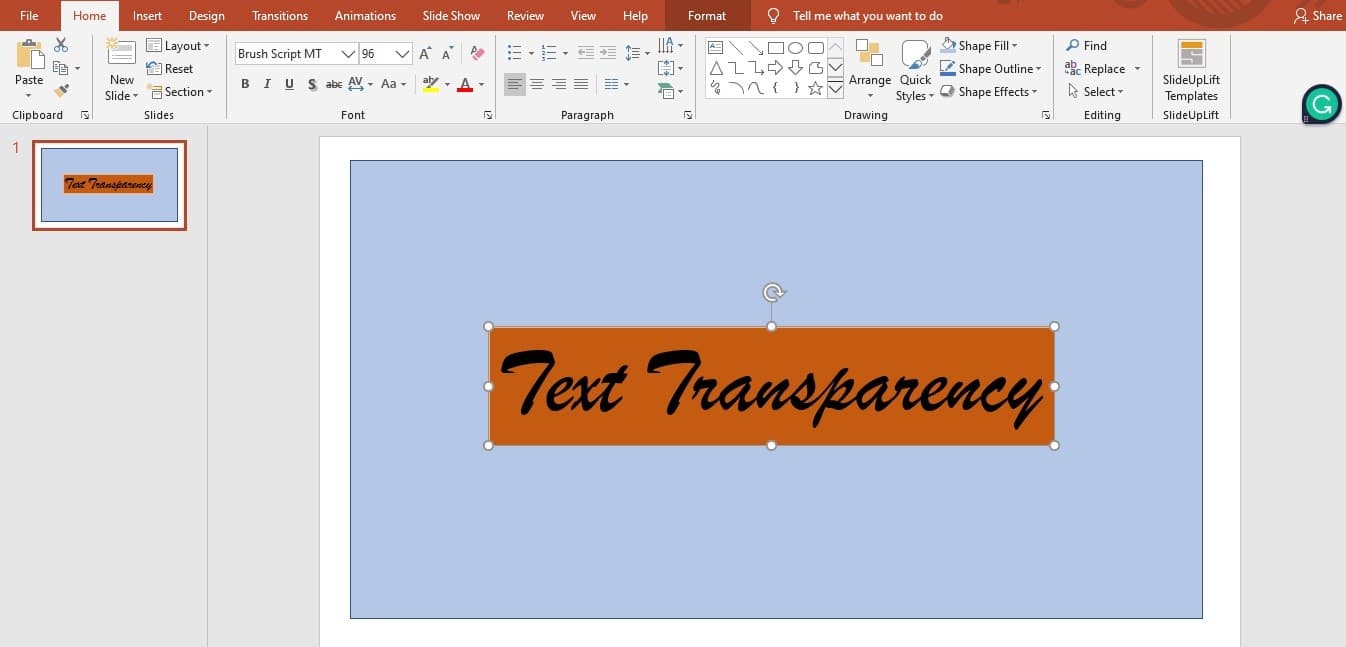Open the Slide Show tab
Viewport: 1346px width, 647px height.
pos(451,16)
